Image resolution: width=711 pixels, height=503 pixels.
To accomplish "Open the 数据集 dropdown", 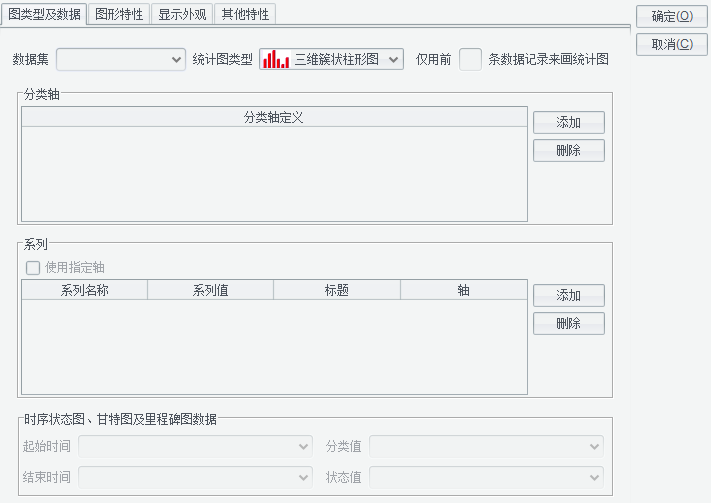I will click(x=121, y=60).
